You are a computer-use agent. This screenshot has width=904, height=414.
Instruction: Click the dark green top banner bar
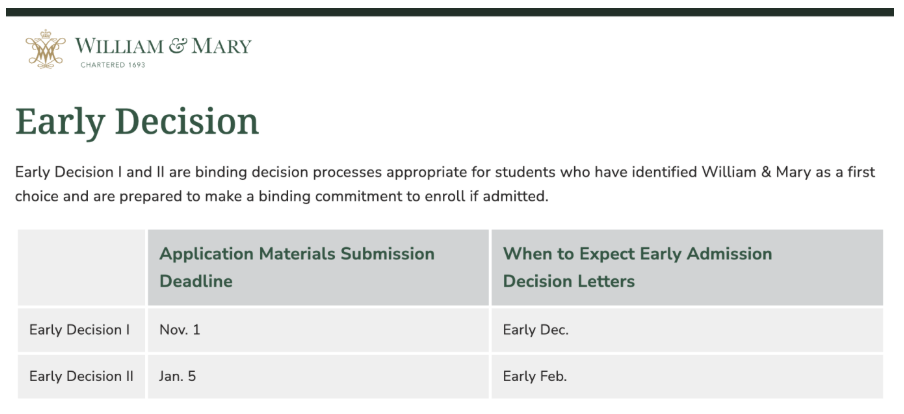[450, 12]
